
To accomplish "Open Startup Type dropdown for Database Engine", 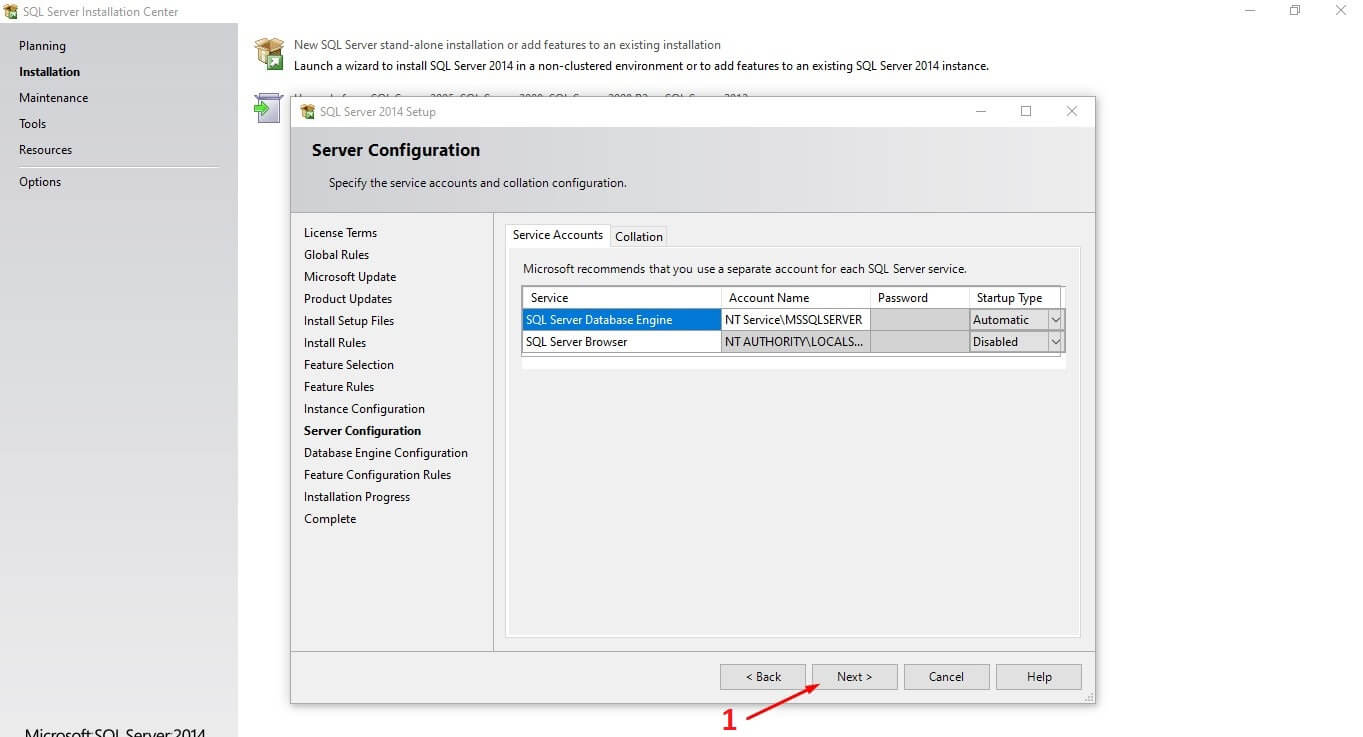I will pyautogui.click(x=1055, y=320).
